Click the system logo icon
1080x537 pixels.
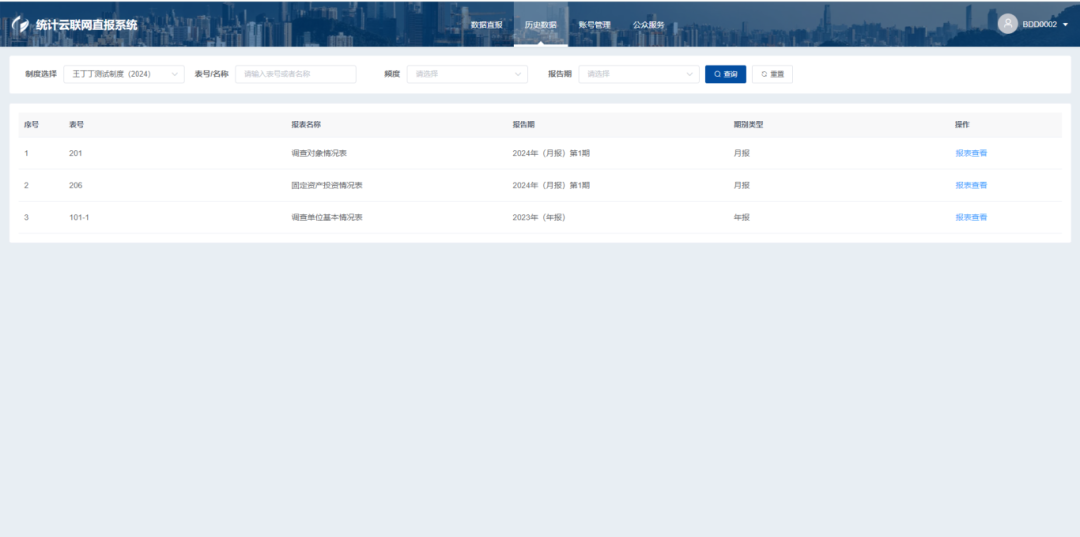point(20,24)
